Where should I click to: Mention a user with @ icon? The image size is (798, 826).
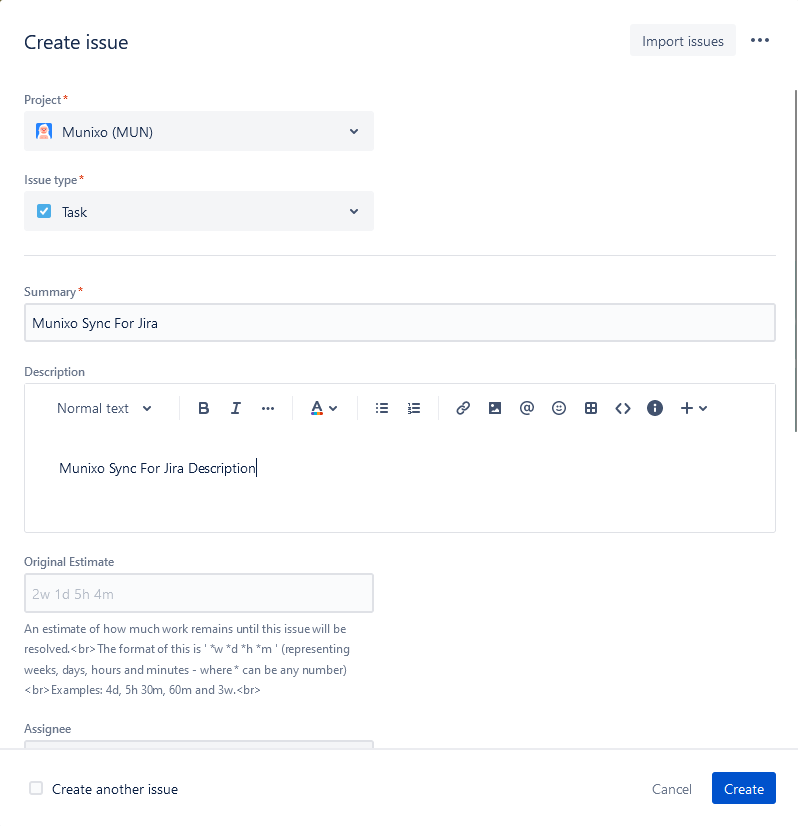click(527, 408)
